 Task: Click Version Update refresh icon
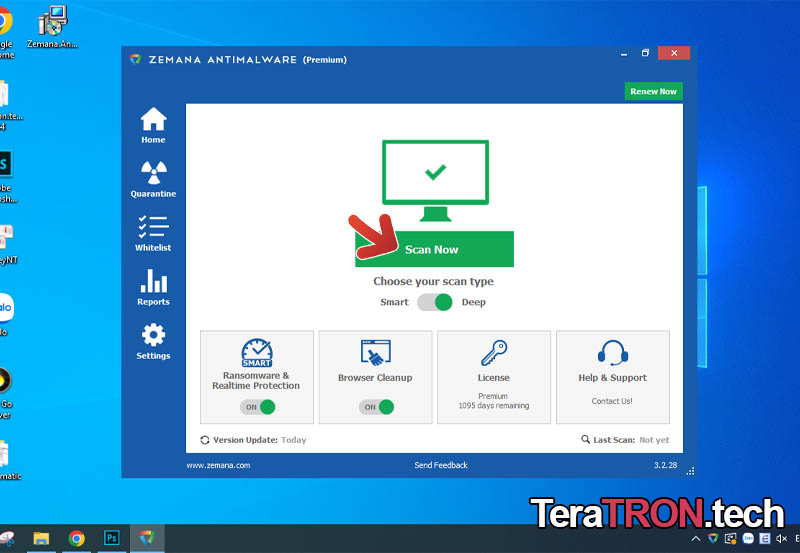205,440
